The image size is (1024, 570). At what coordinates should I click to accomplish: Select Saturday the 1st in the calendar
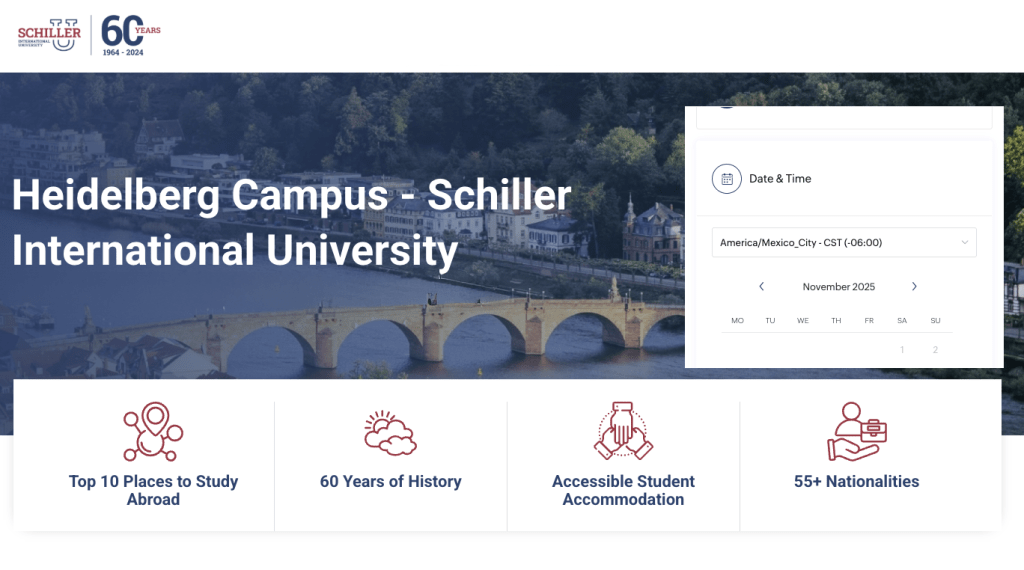coord(902,350)
